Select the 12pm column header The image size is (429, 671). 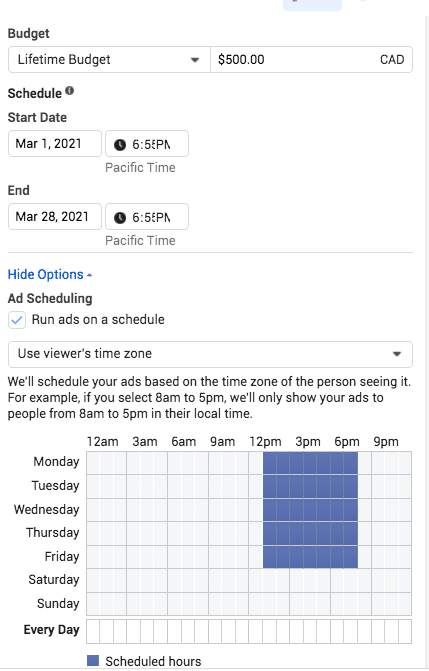(265, 442)
